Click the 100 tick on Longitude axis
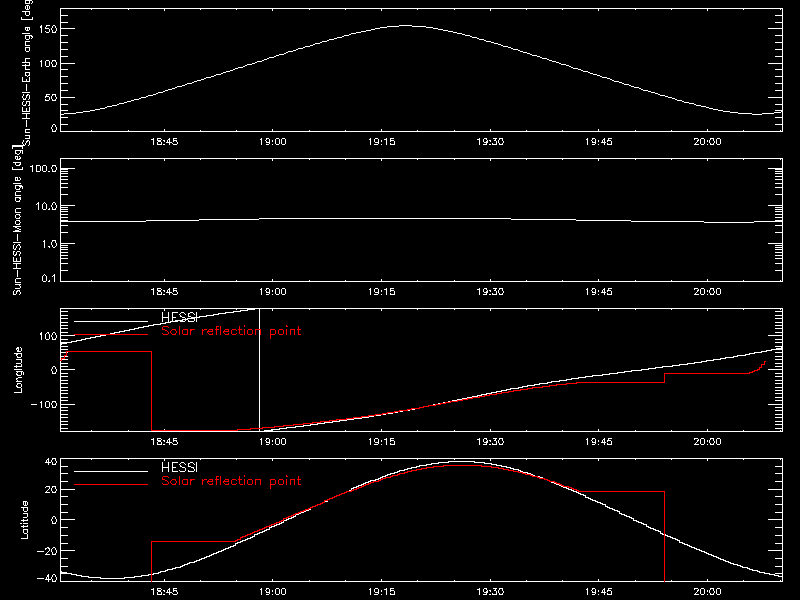The height and width of the screenshot is (600, 800). coord(50,336)
